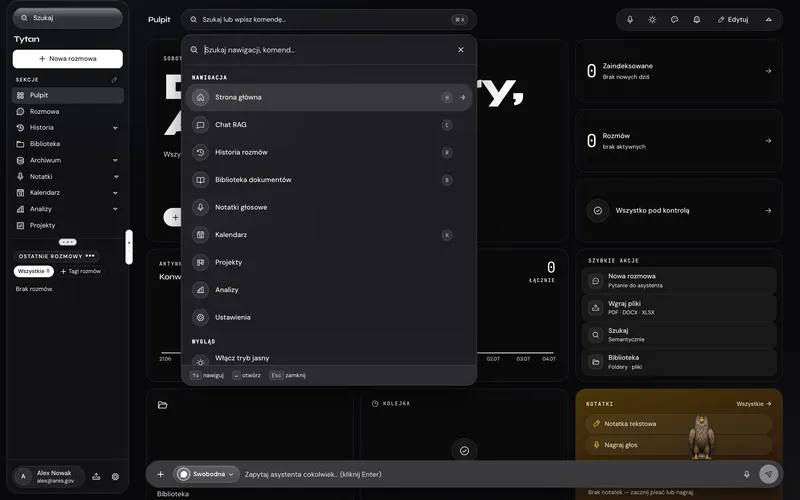Click the pencil edit icon next to Sekcje
Image resolution: width=800 pixels, height=500 pixels.
[x=114, y=80]
